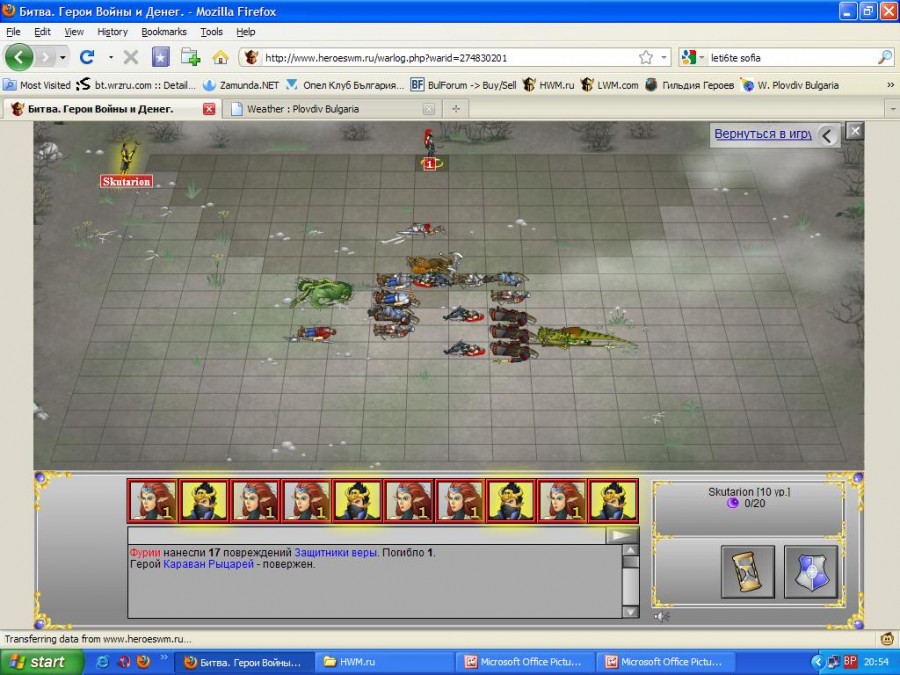The height and width of the screenshot is (675, 900).
Task: Open the History menu
Action: 112,32
